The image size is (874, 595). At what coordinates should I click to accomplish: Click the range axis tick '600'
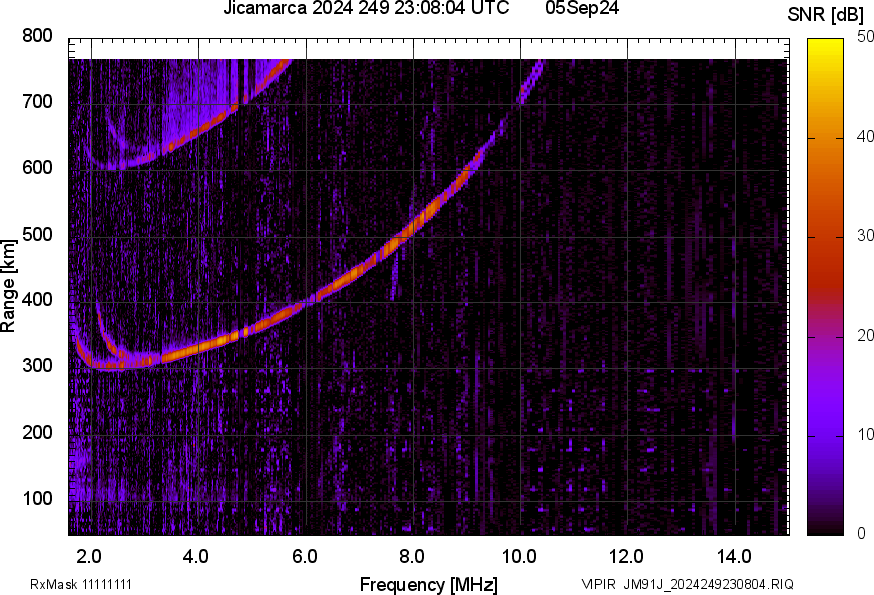(x=37, y=168)
